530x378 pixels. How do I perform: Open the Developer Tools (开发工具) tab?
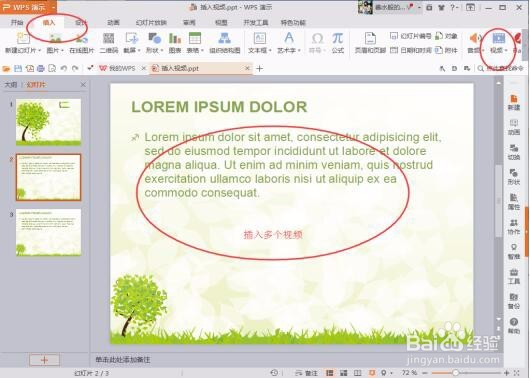pyautogui.click(x=256, y=23)
